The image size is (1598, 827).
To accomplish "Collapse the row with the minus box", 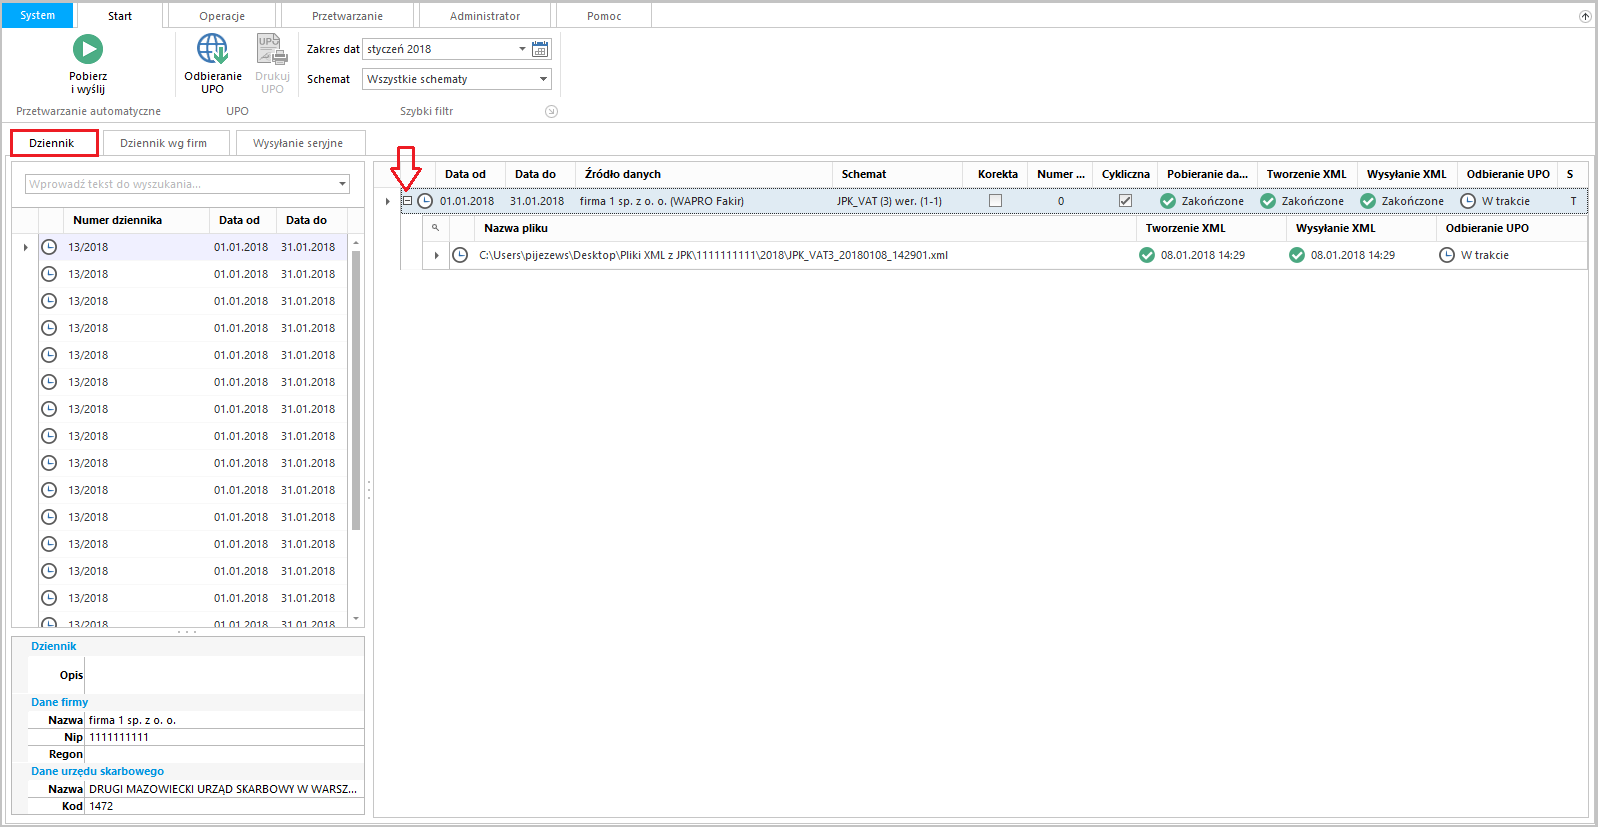I will click(407, 201).
